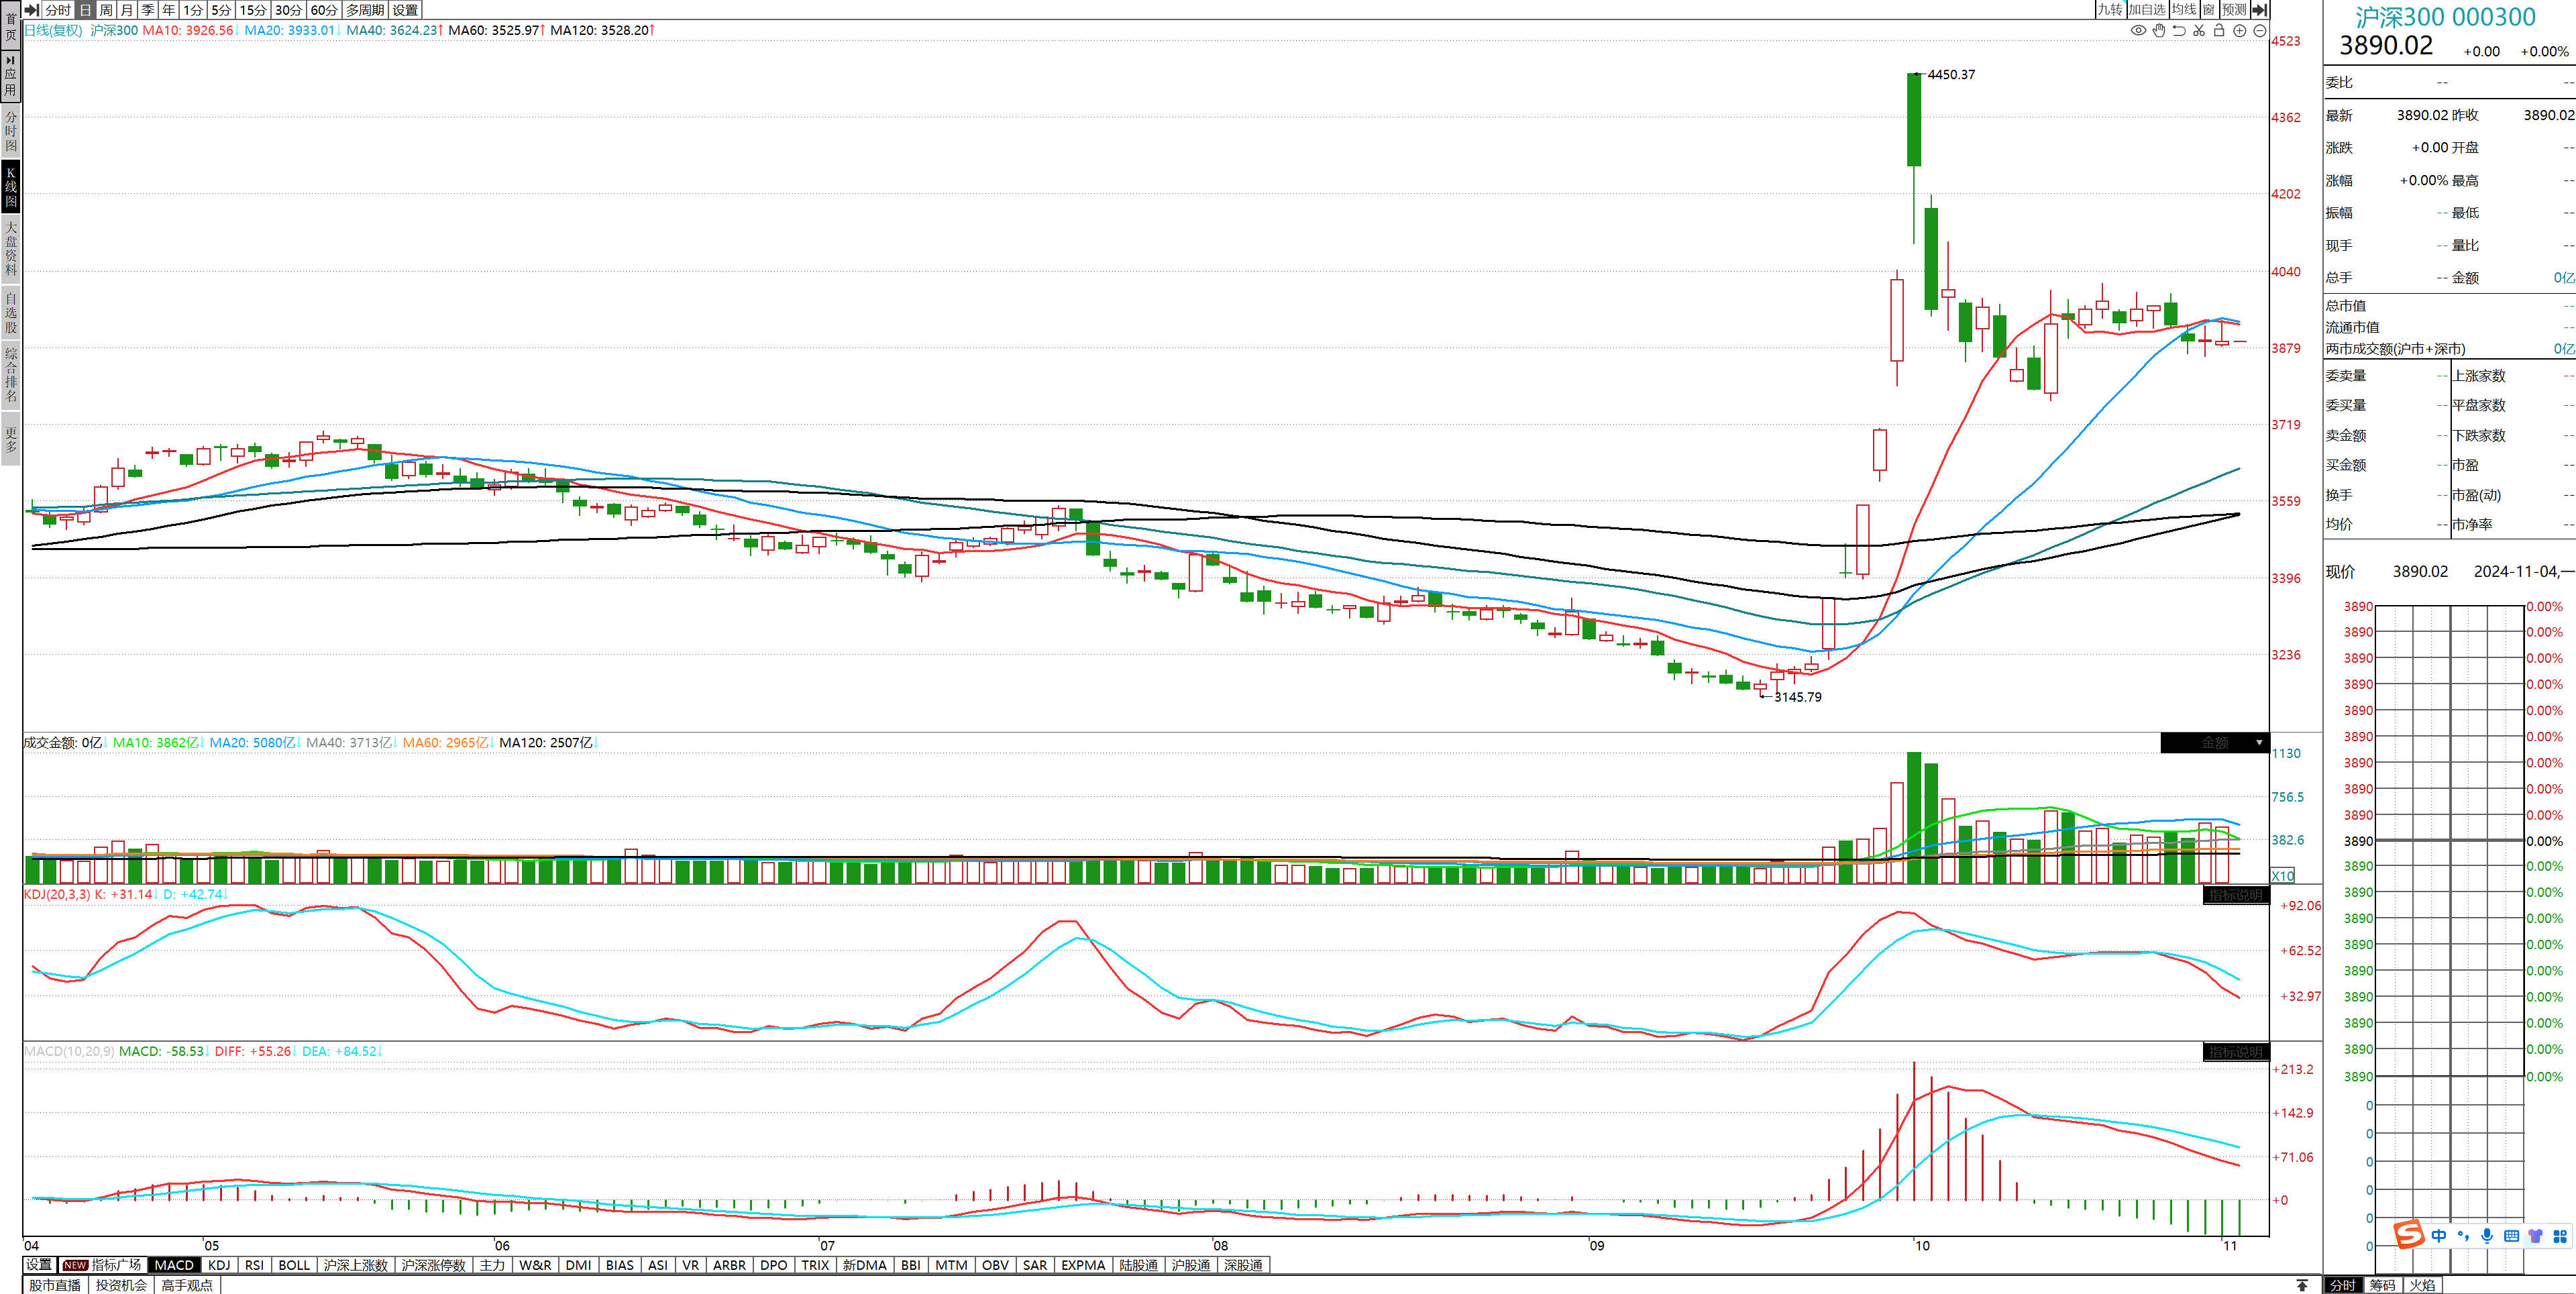Select the scissors cut tool icon
Image resolution: width=2576 pixels, height=1294 pixels.
pyautogui.click(x=2199, y=31)
